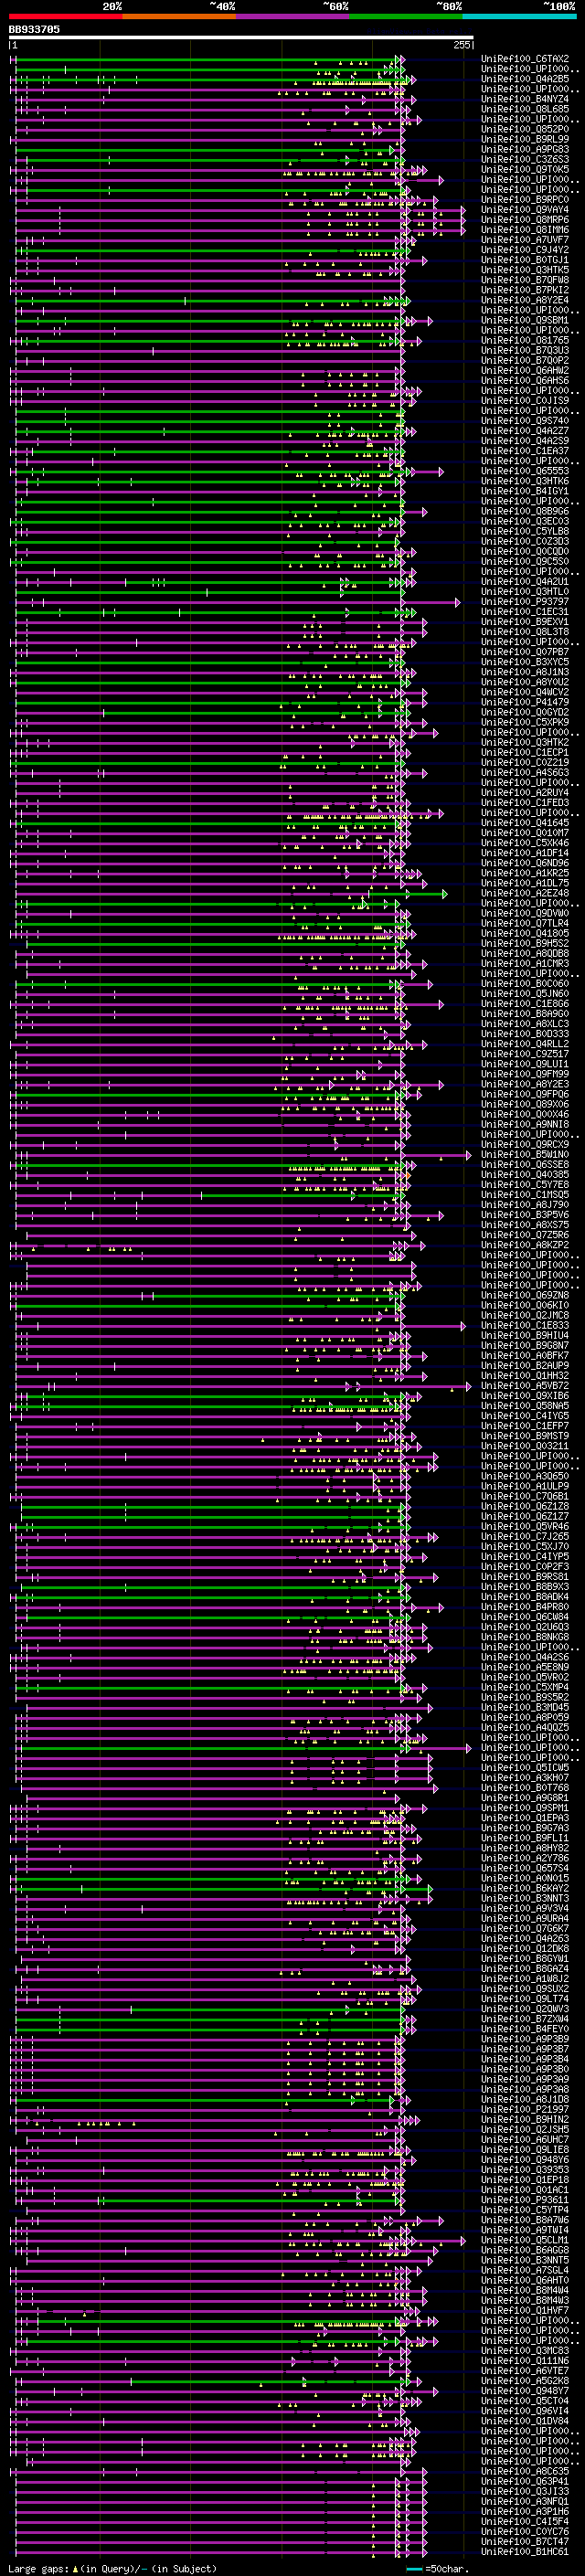This screenshot has width=585, height=2576.
Task: Select row UniRef100_A7UVF7
Action: pos(525,240)
